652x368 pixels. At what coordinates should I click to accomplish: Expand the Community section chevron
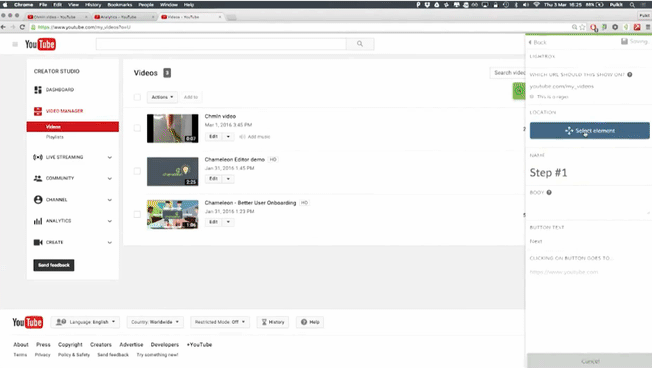click(x=110, y=178)
